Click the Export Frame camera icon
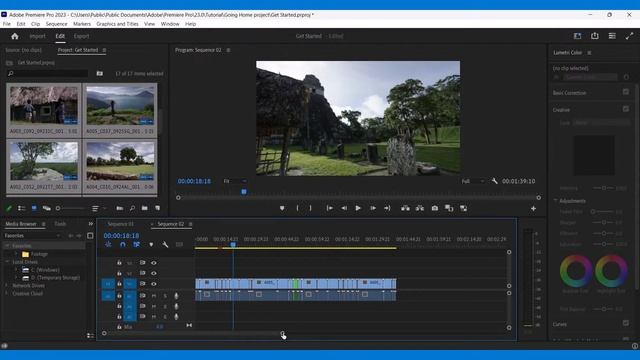Screen dimensions: 640x360 pos(435,208)
